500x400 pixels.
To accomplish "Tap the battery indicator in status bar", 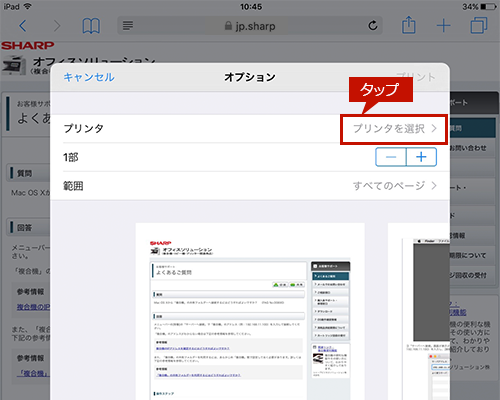I will pos(489,7).
